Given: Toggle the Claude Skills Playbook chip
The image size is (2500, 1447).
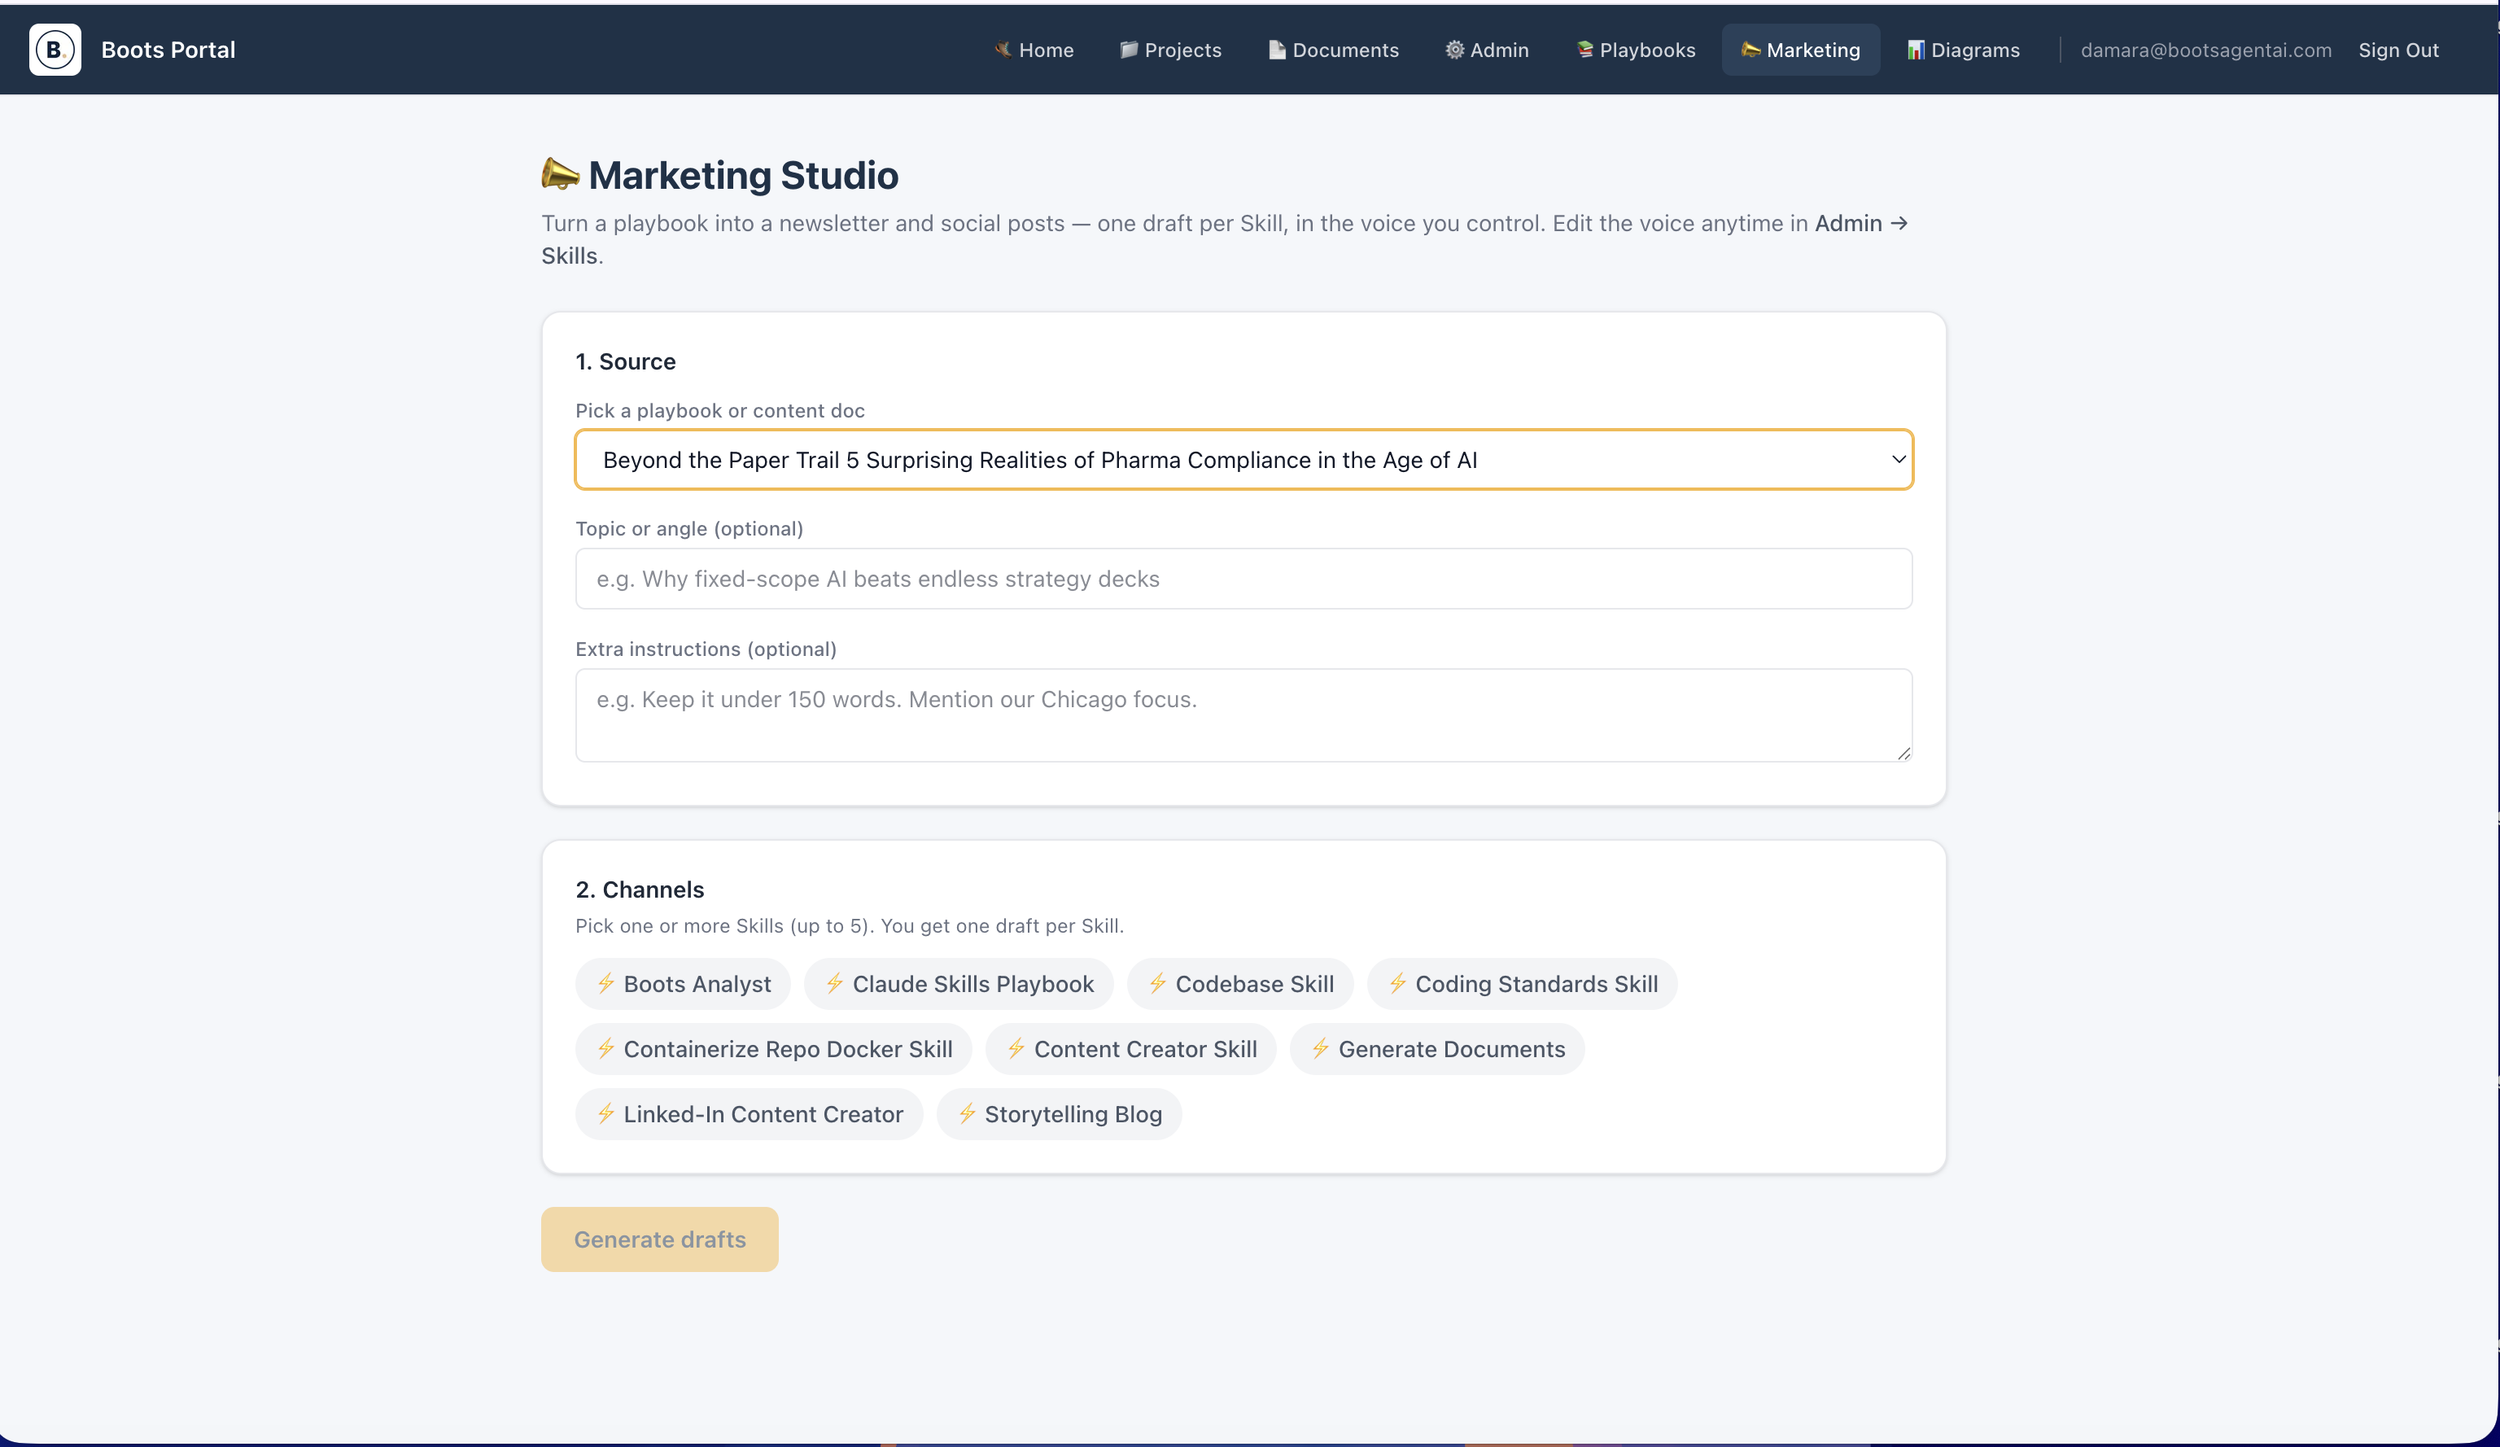Looking at the screenshot, I should [x=959, y=984].
